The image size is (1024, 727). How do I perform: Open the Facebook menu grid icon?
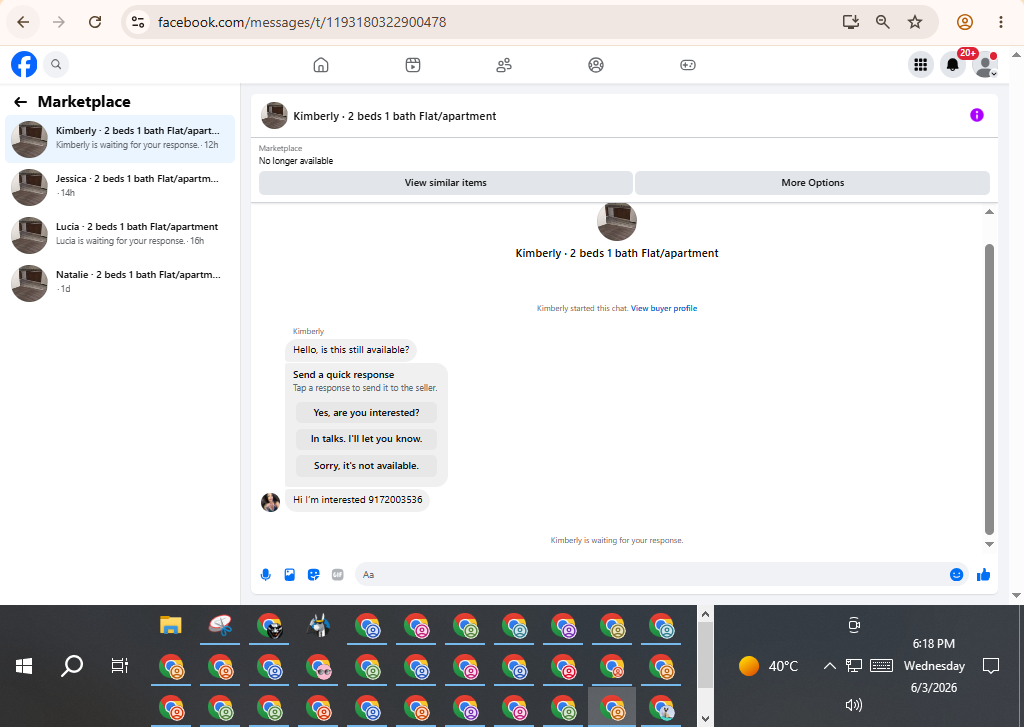921,65
